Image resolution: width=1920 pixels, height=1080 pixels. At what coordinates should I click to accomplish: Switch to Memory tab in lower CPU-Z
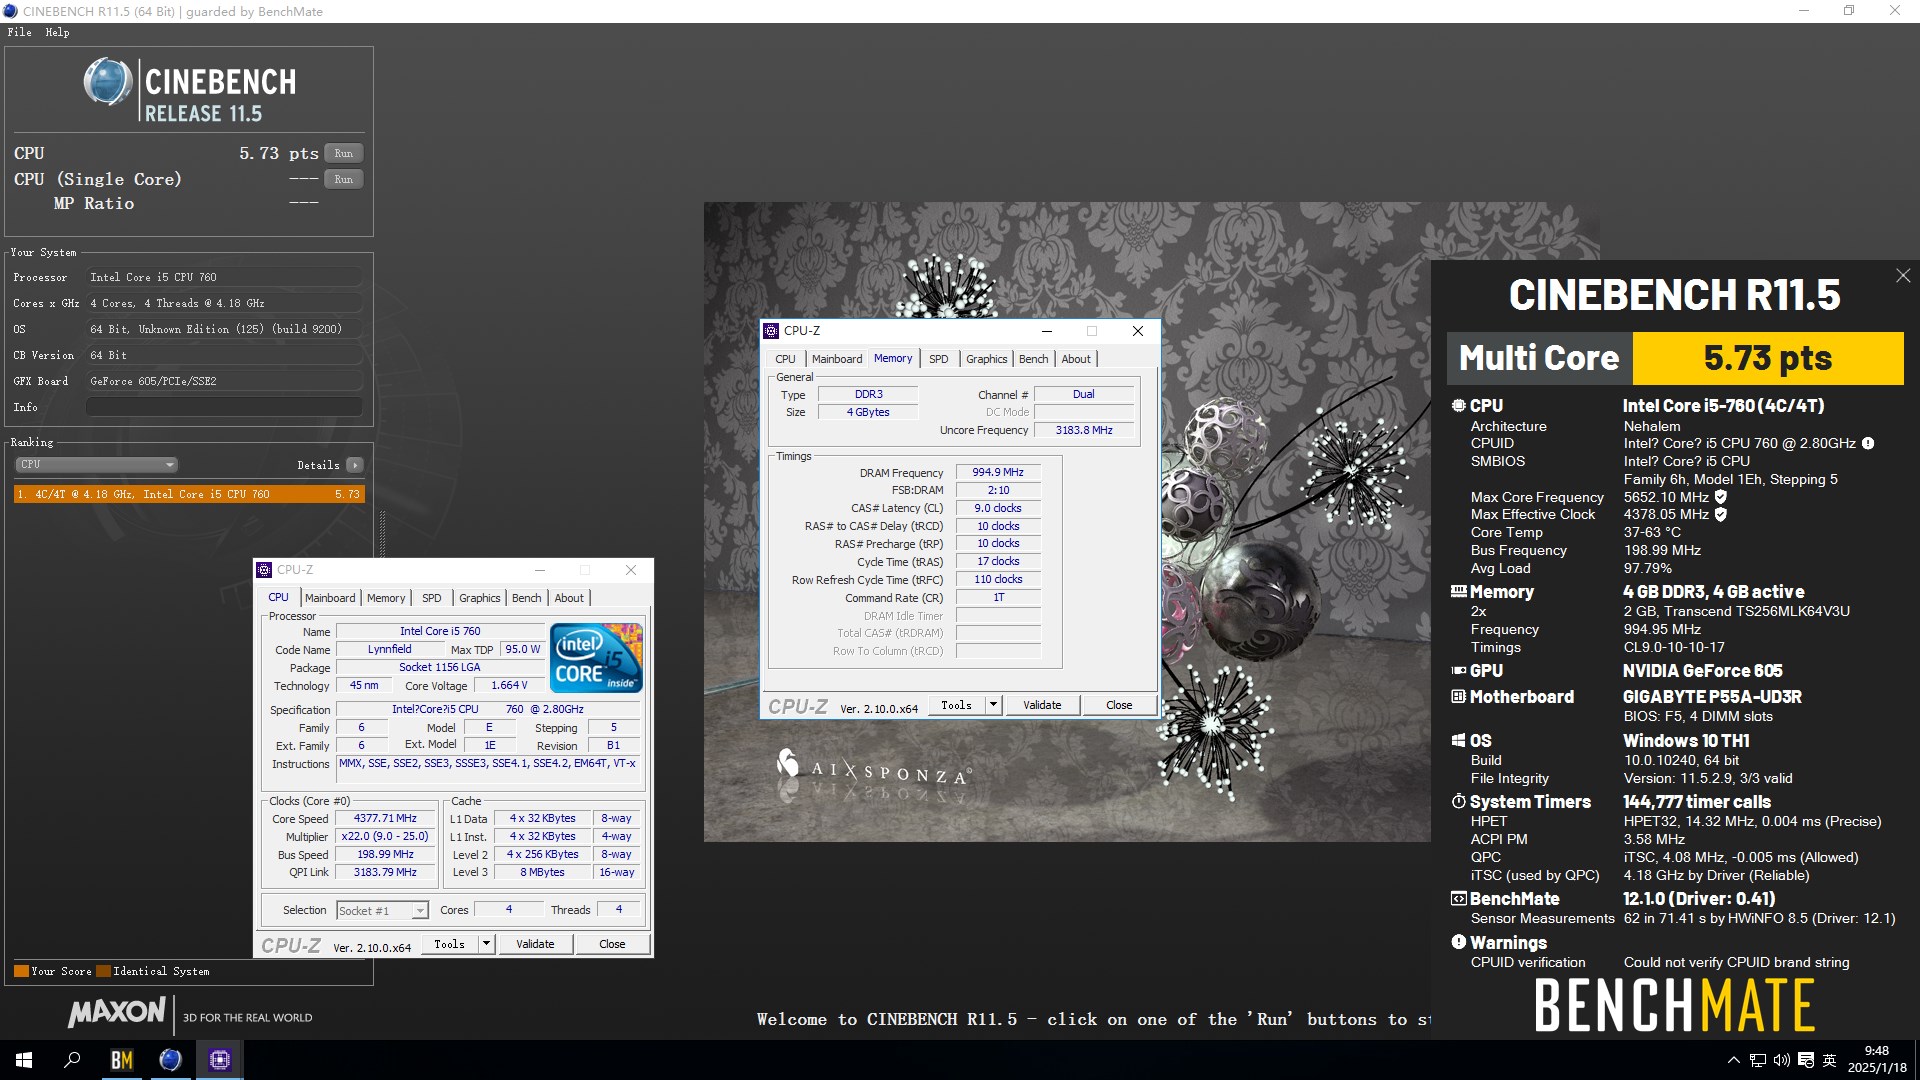click(386, 598)
